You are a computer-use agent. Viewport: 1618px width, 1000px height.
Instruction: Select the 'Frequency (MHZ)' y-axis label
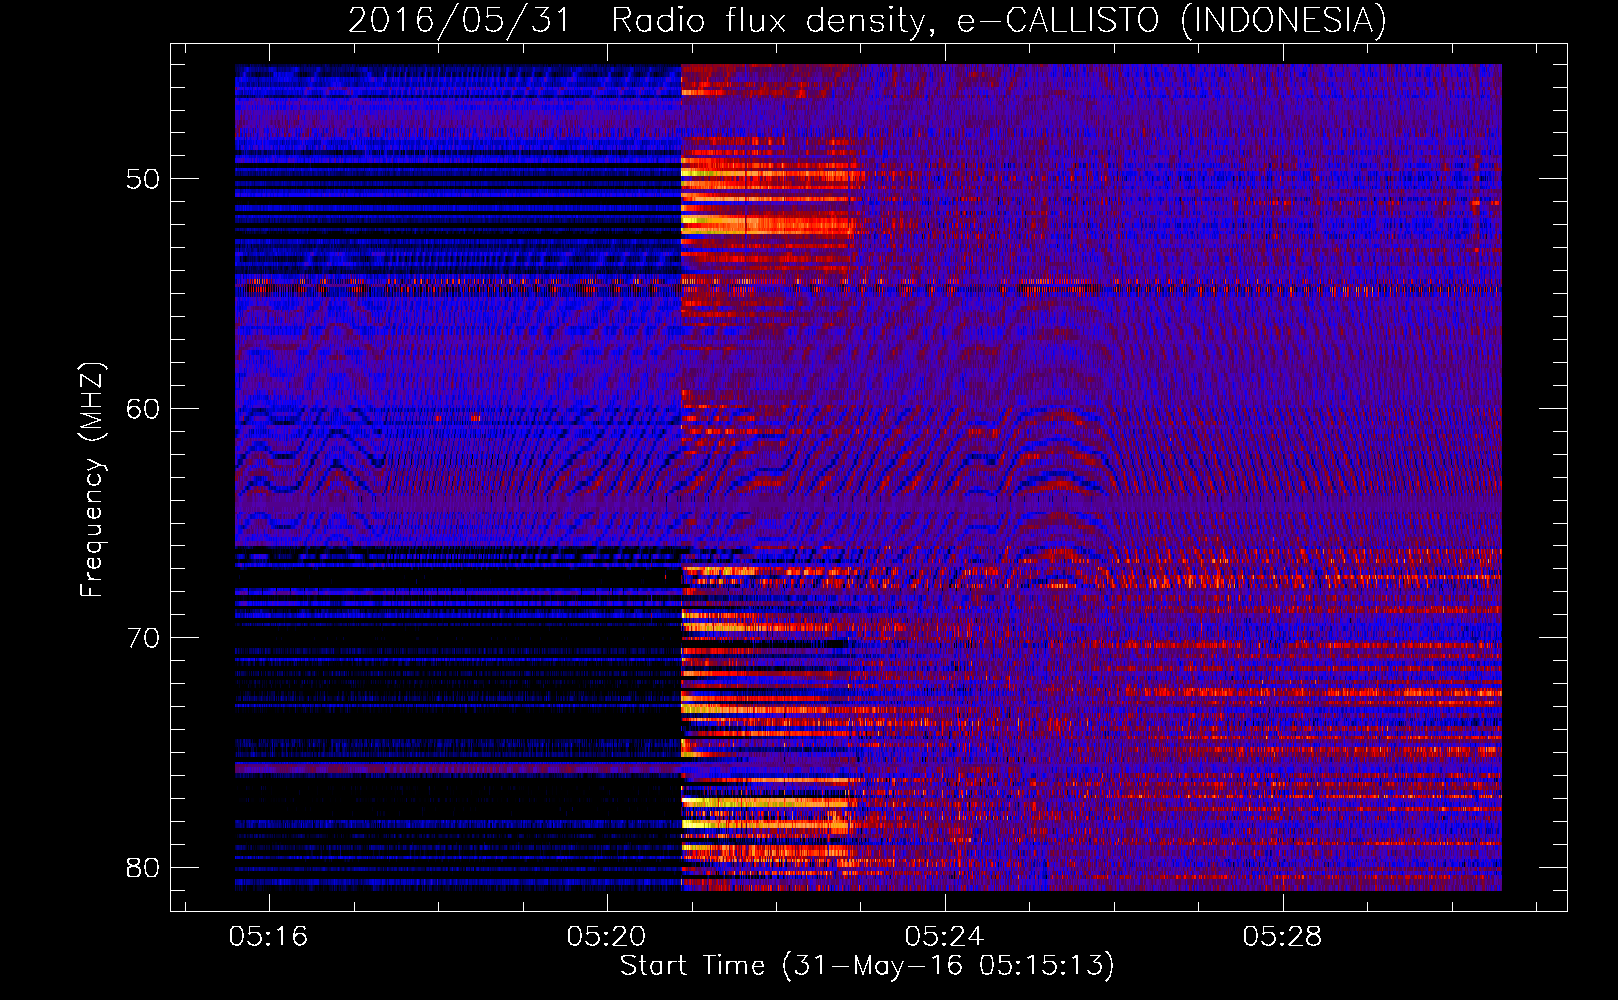pyautogui.click(x=91, y=479)
